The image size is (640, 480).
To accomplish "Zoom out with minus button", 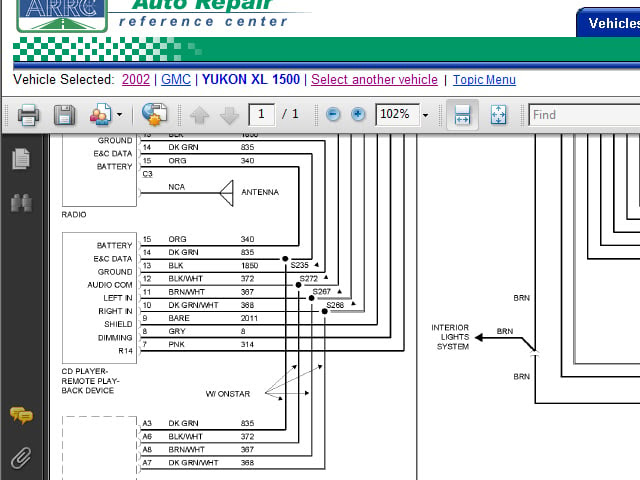I will [333, 114].
